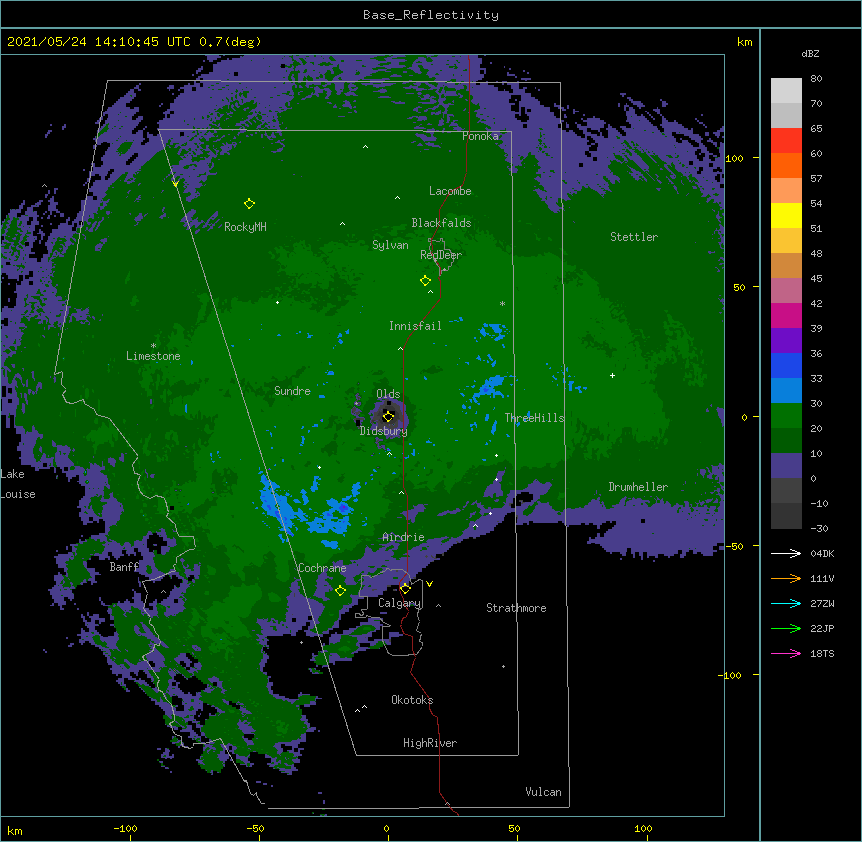Select the purple 39-36 dBZ swatch

point(786,341)
